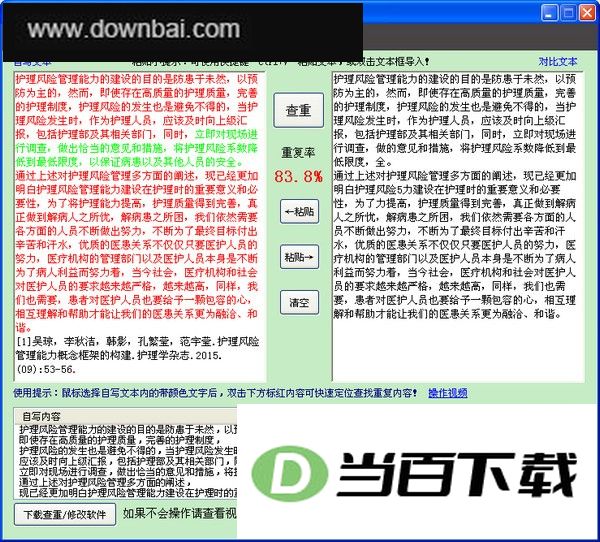Click the red 83.8% repetition rate value
The height and width of the screenshot is (542, 600).
pyautogui.click(x=298, y=176)
